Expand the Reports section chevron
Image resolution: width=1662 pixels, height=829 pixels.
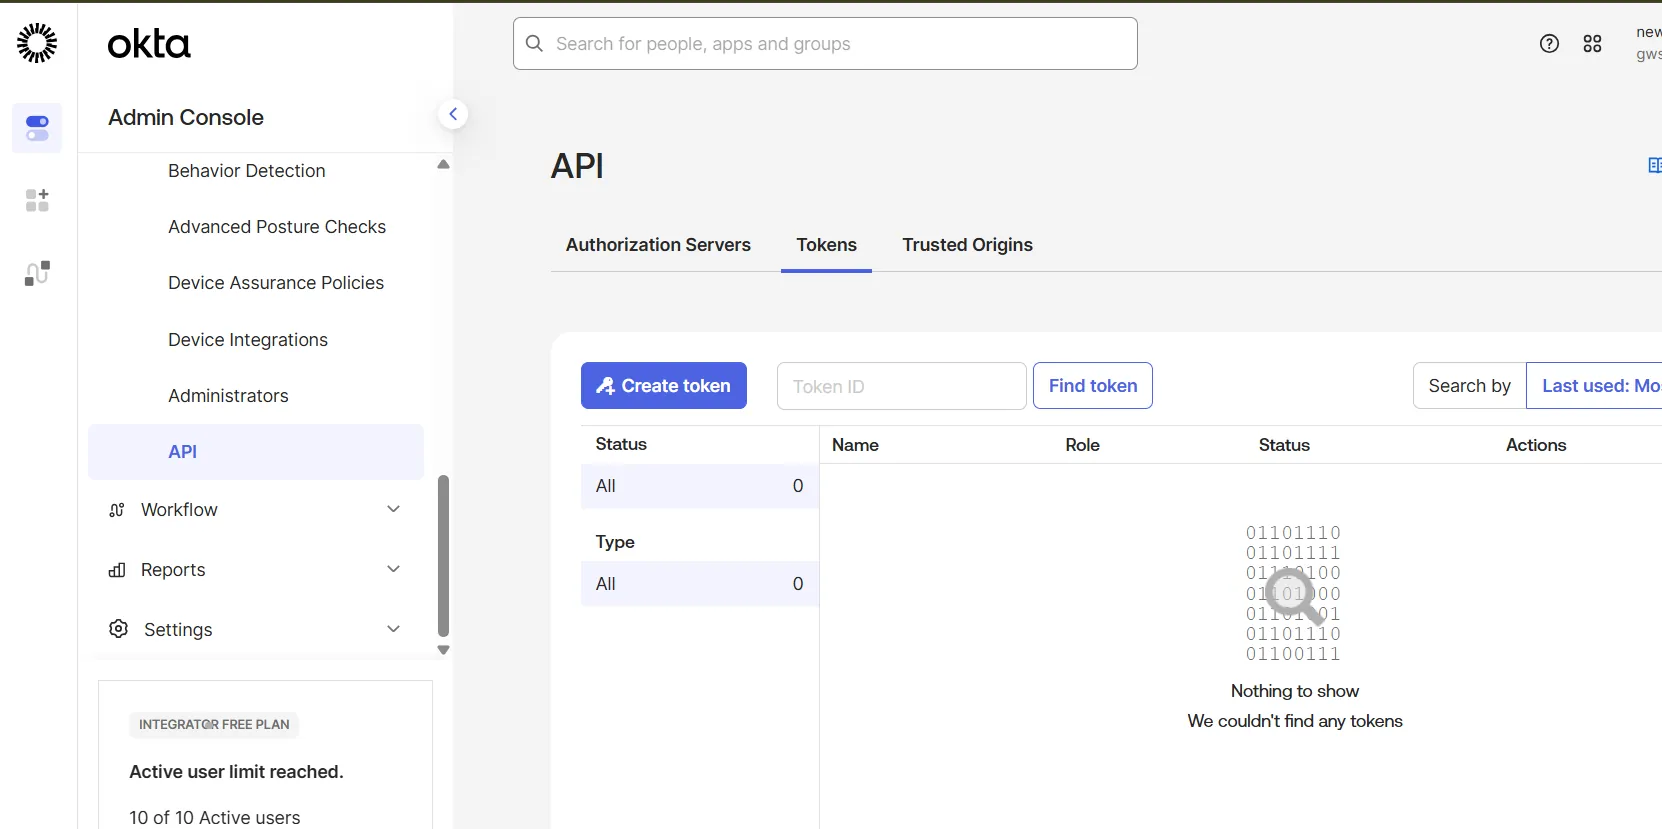394,569
